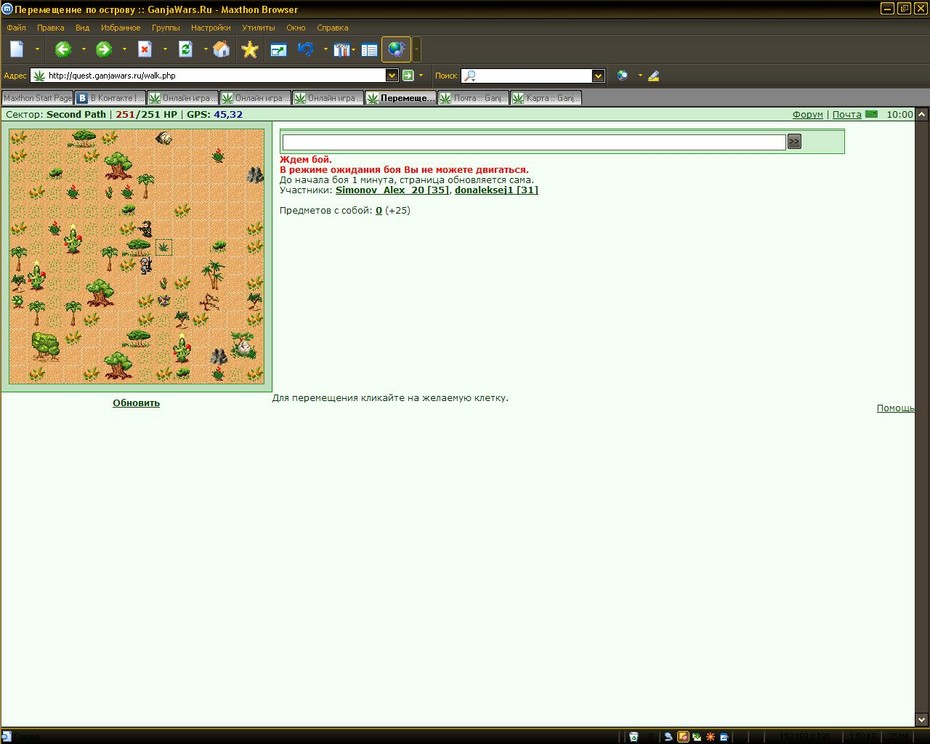This screenshot has width=930, height=744.
Task: Click the highlighter pen icon near search
Action: [654, 75]
